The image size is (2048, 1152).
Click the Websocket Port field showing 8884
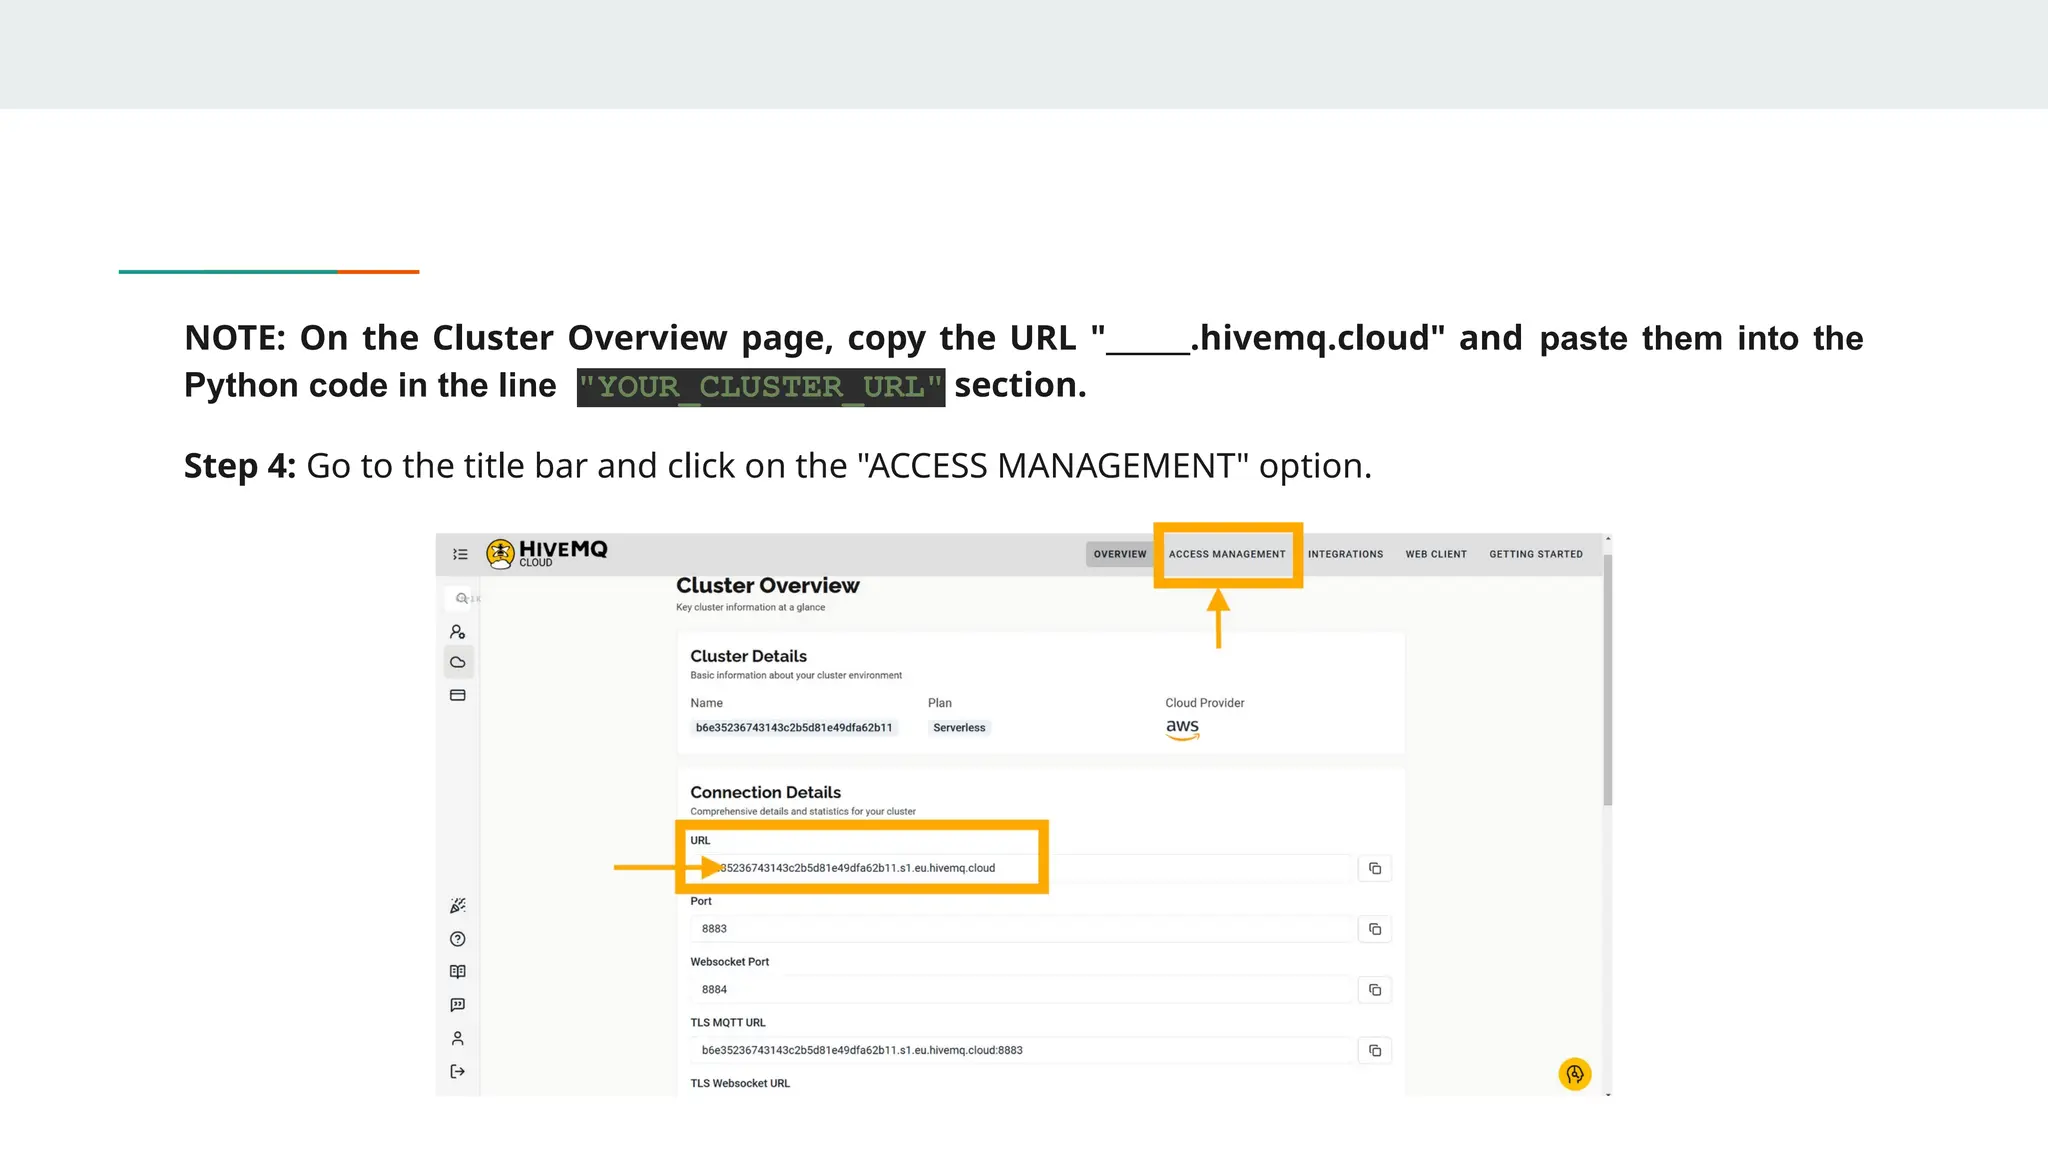pyautogui.click(x=1021, y=990)
